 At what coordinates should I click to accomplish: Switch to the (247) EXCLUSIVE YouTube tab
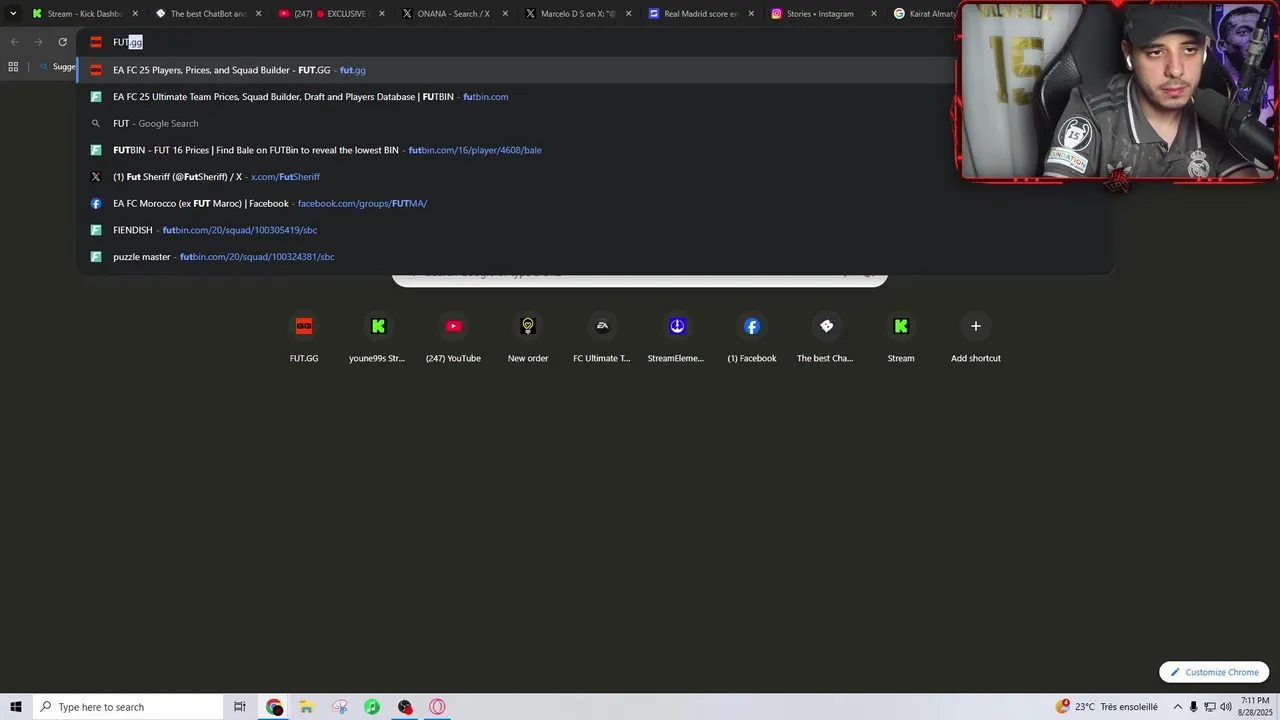click(330, 14)
